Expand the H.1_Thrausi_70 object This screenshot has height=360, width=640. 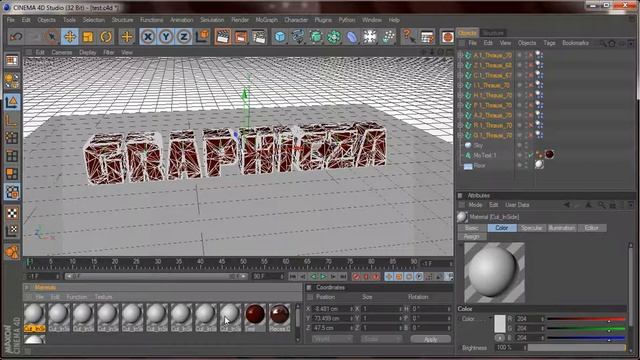tap(460, 95)
